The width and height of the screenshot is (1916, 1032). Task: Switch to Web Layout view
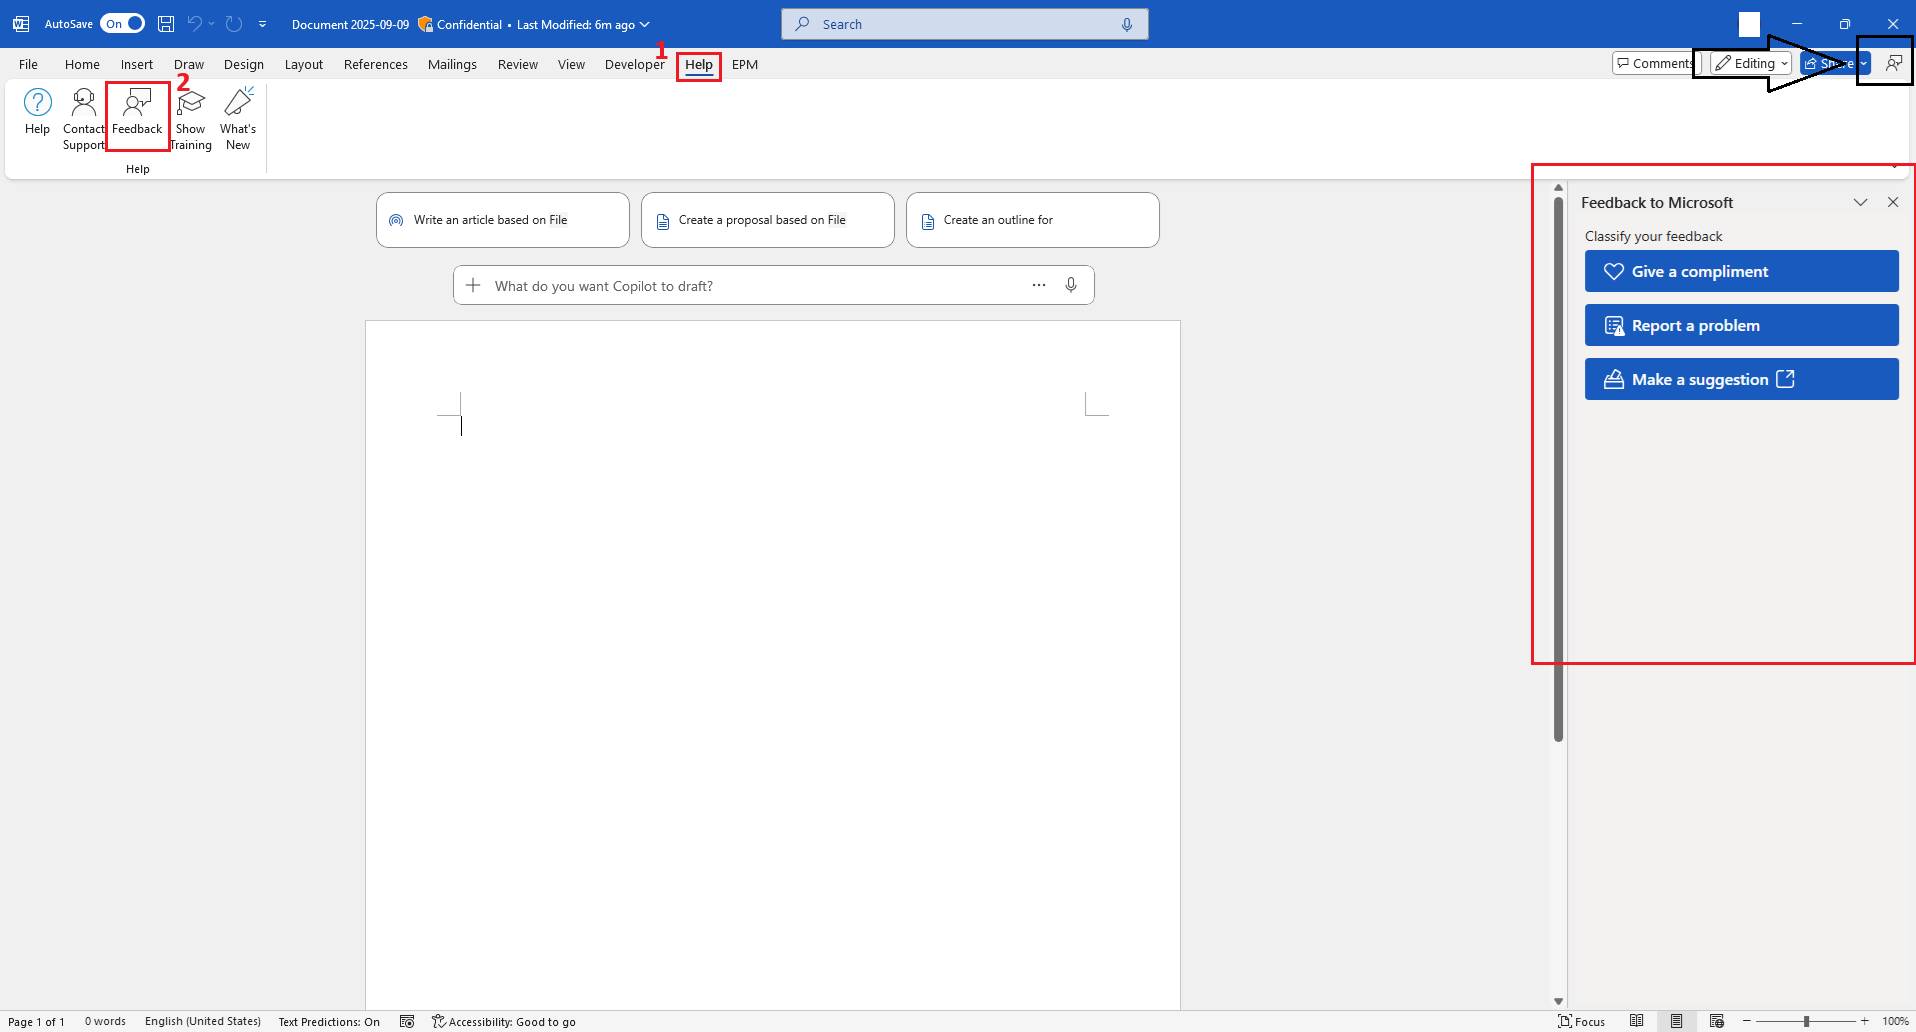coord(1716,1021)
